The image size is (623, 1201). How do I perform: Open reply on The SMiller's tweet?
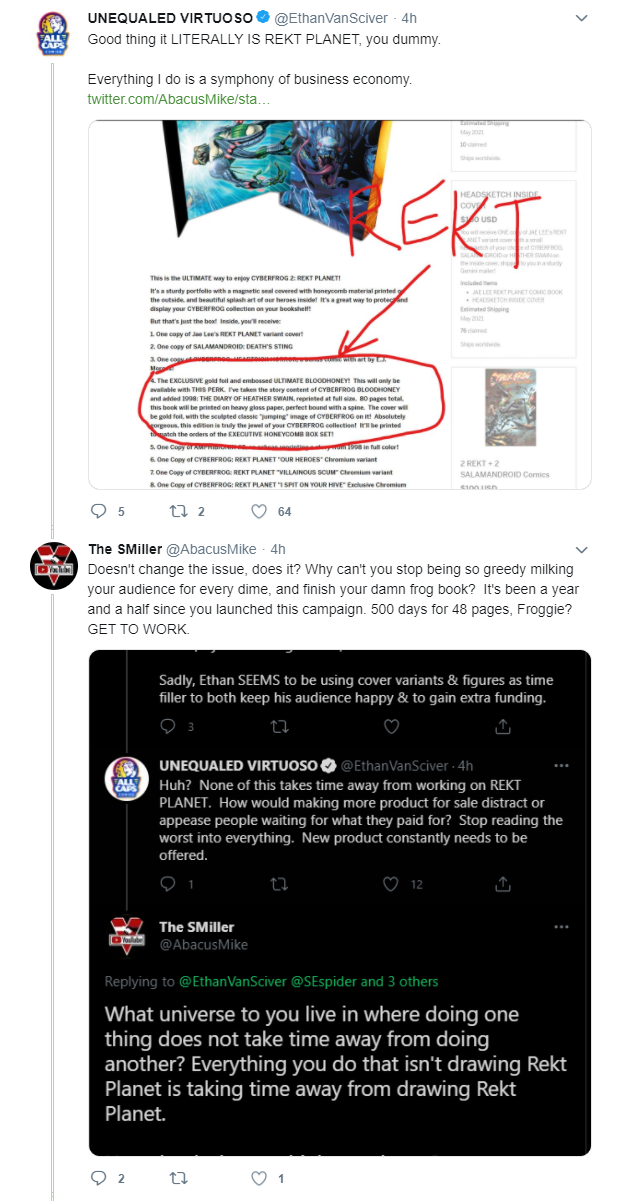98,1178
